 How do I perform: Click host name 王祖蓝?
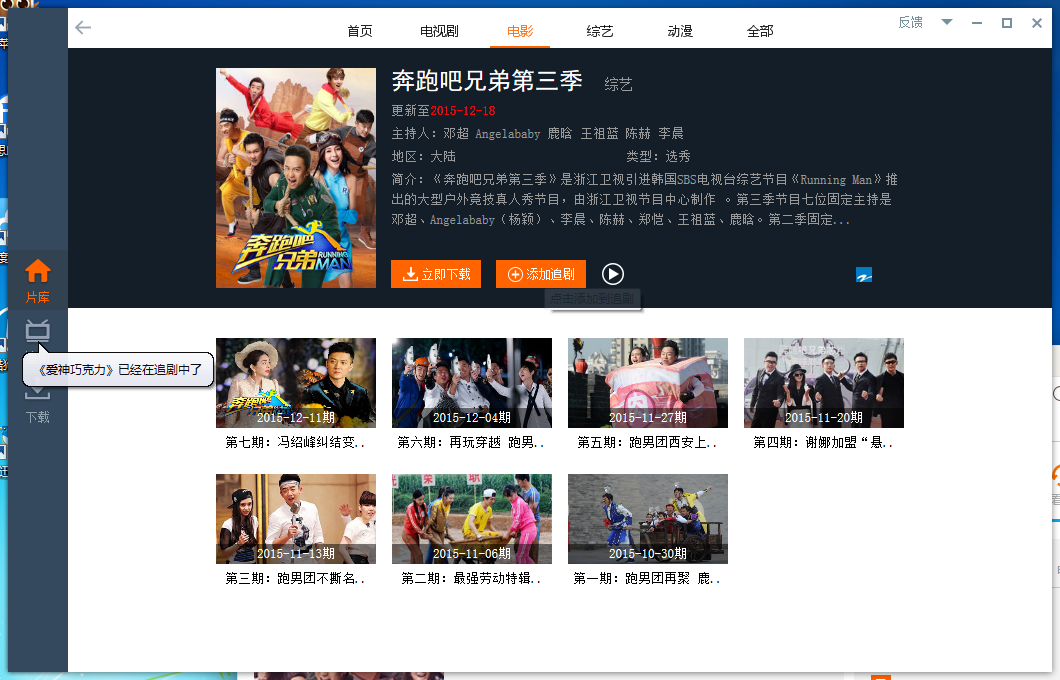pyautogui.click(x=600, y=134)
